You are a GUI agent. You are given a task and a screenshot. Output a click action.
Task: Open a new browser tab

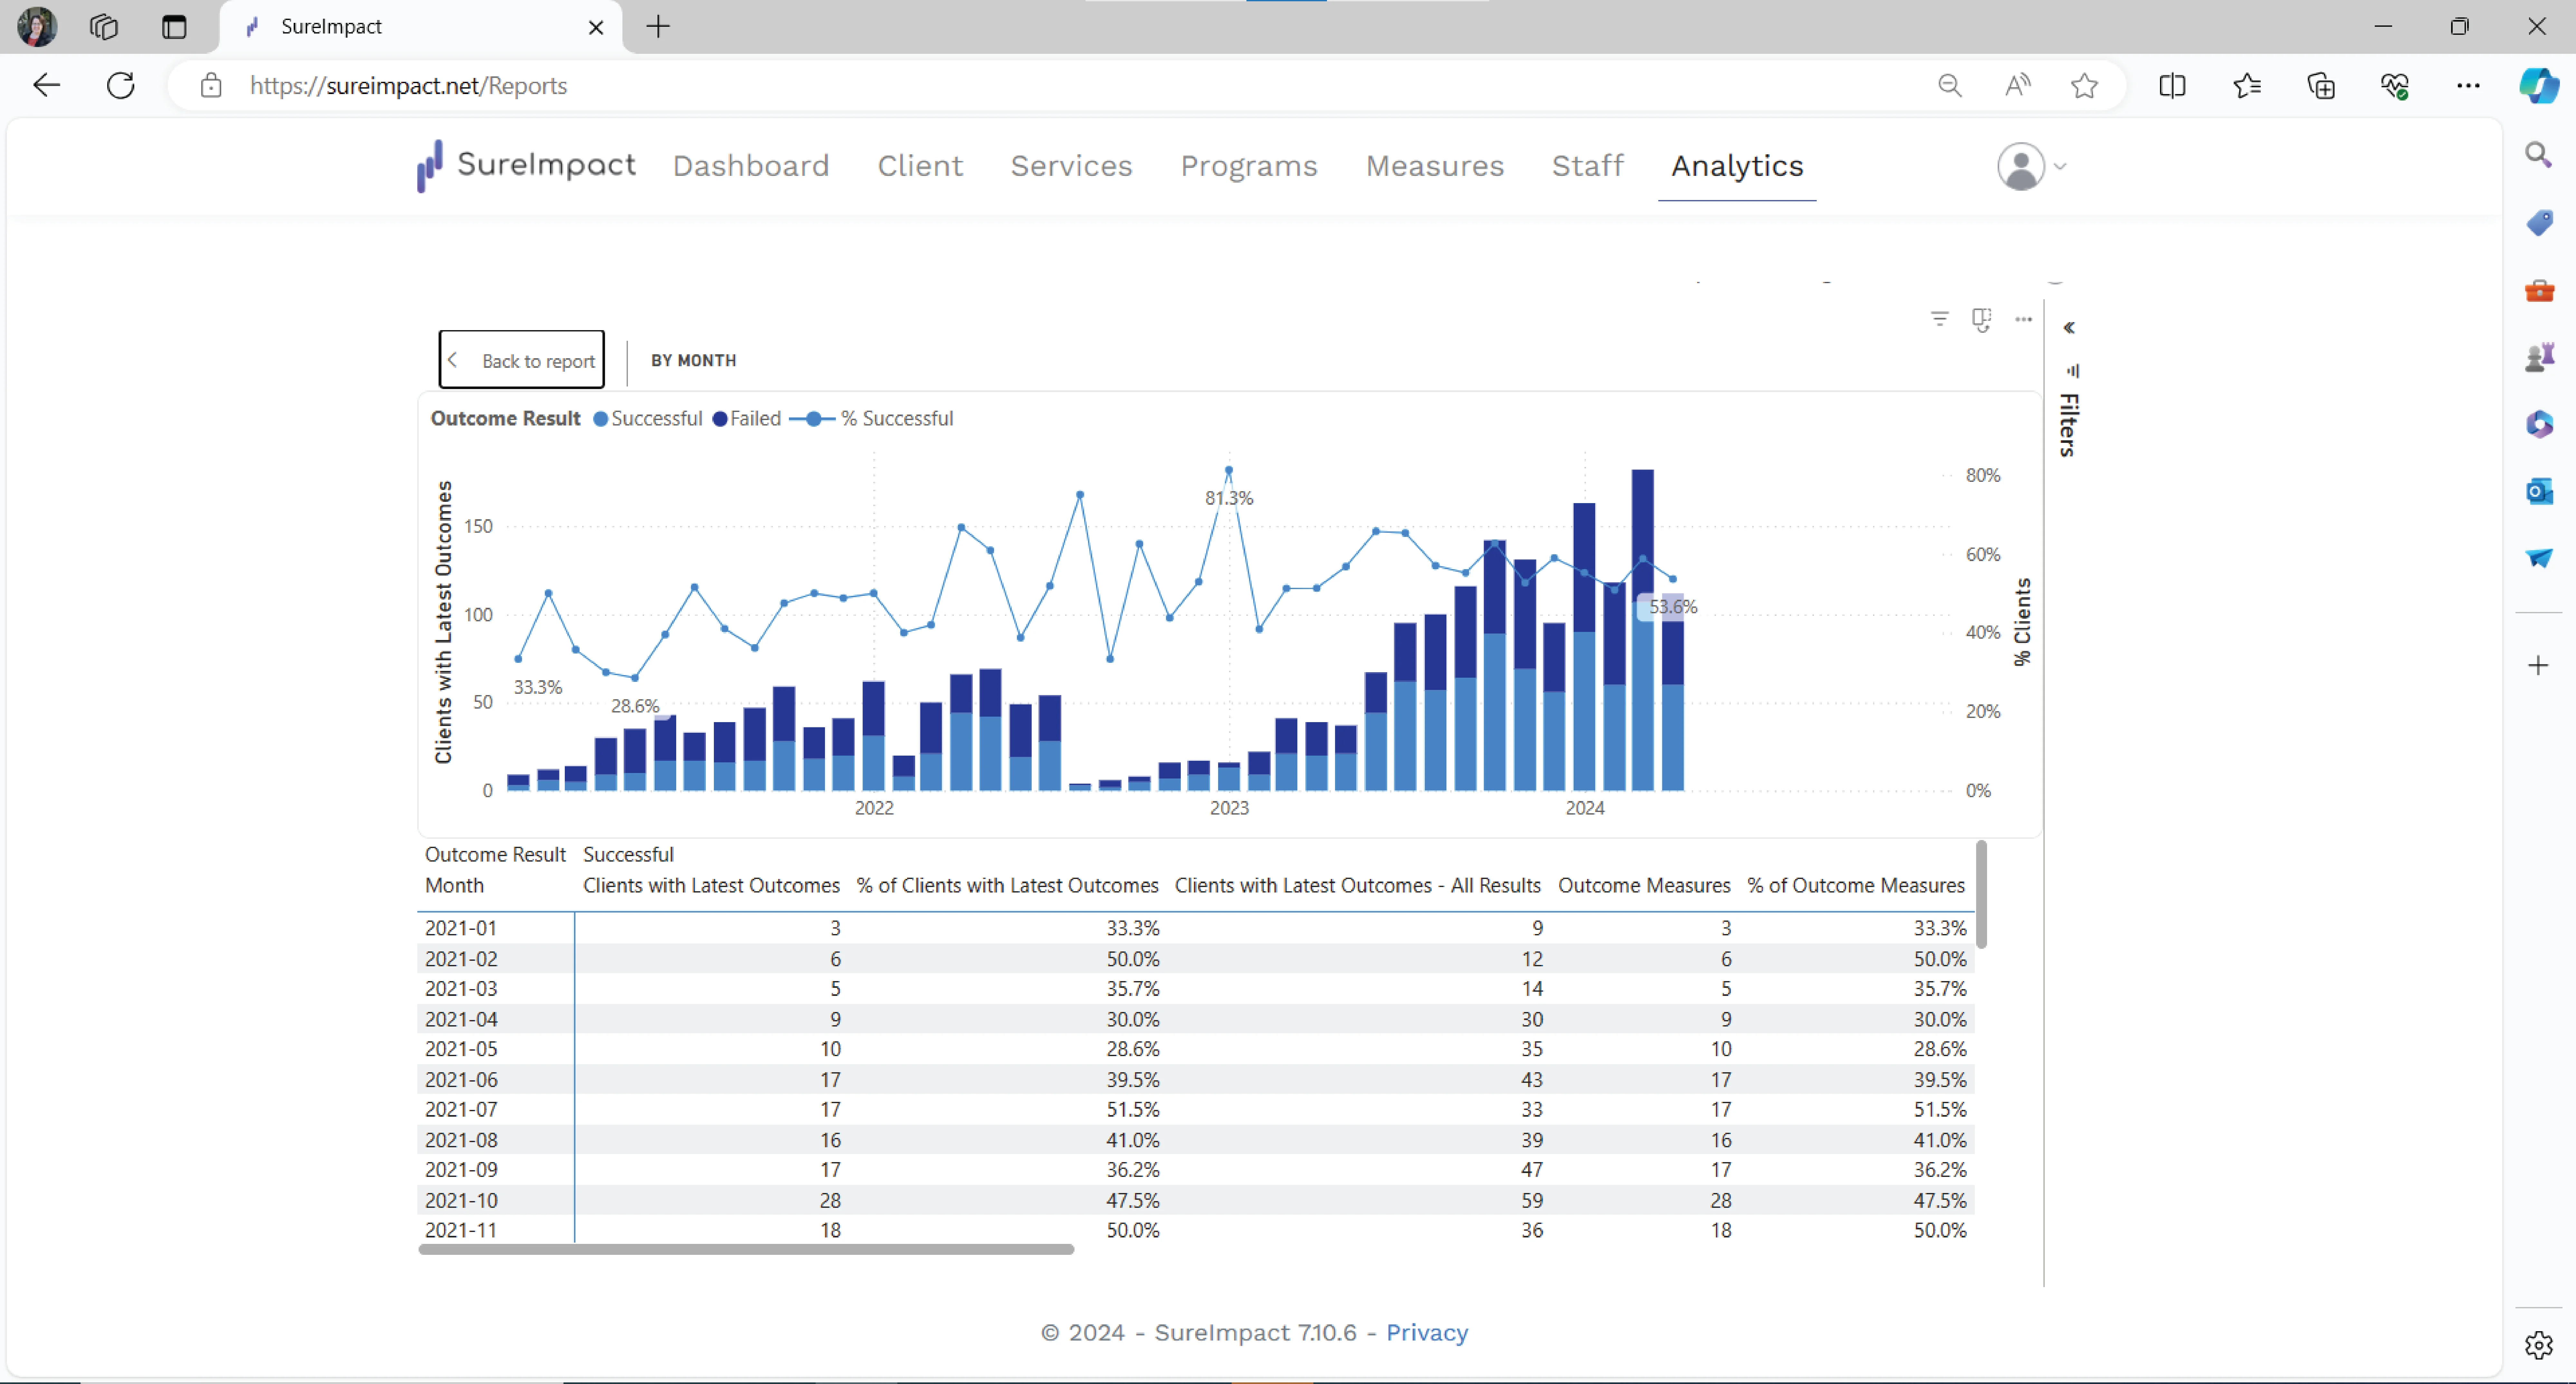point(658,27)
